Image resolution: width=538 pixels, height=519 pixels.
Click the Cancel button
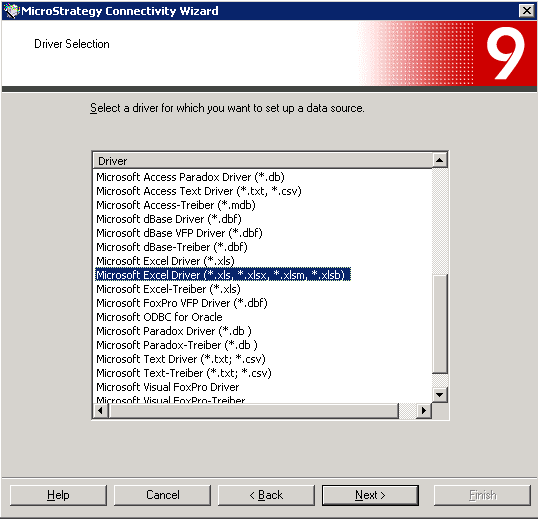pos(162,495)
